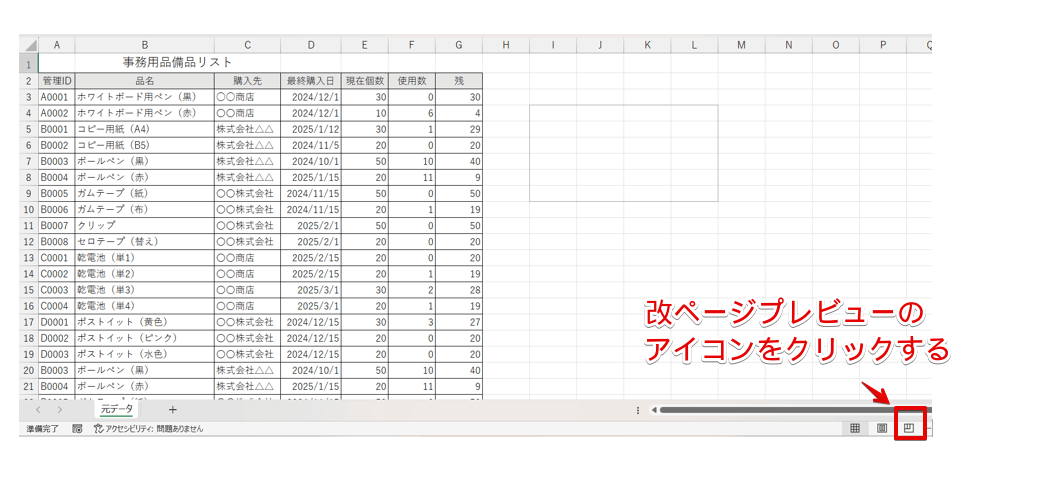The width and height of the screenshot is (1037, 482).
Task: Select column K header
Action: tap(647, 46)
